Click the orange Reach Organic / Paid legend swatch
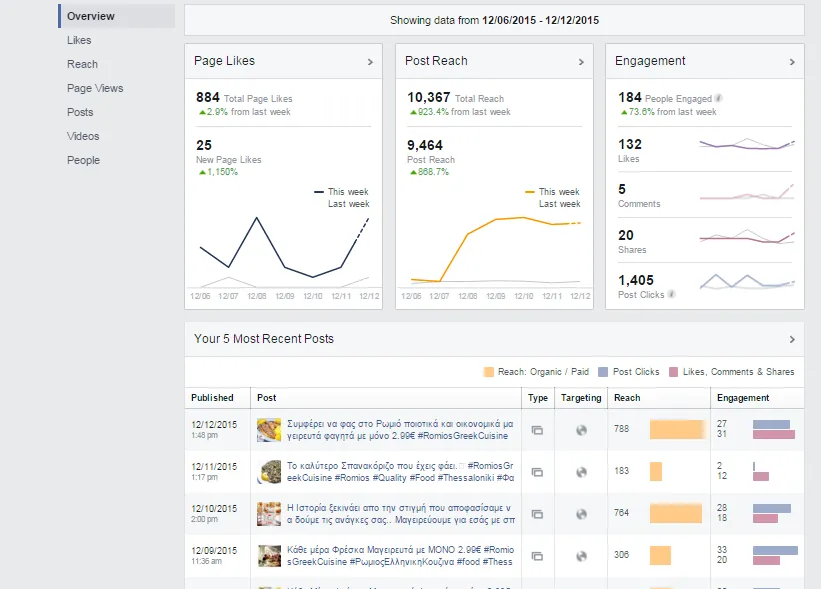821x589 pixels. [x=489, y=372]
